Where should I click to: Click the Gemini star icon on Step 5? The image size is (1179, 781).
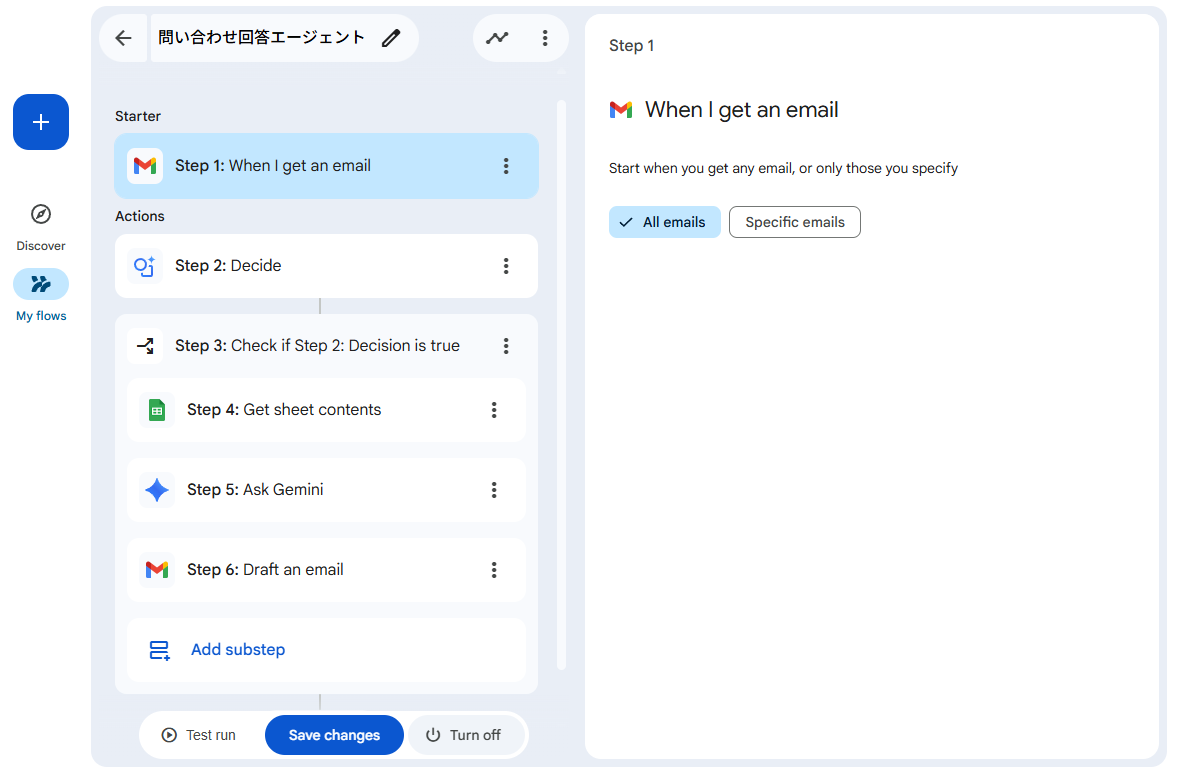click(157, 490)
